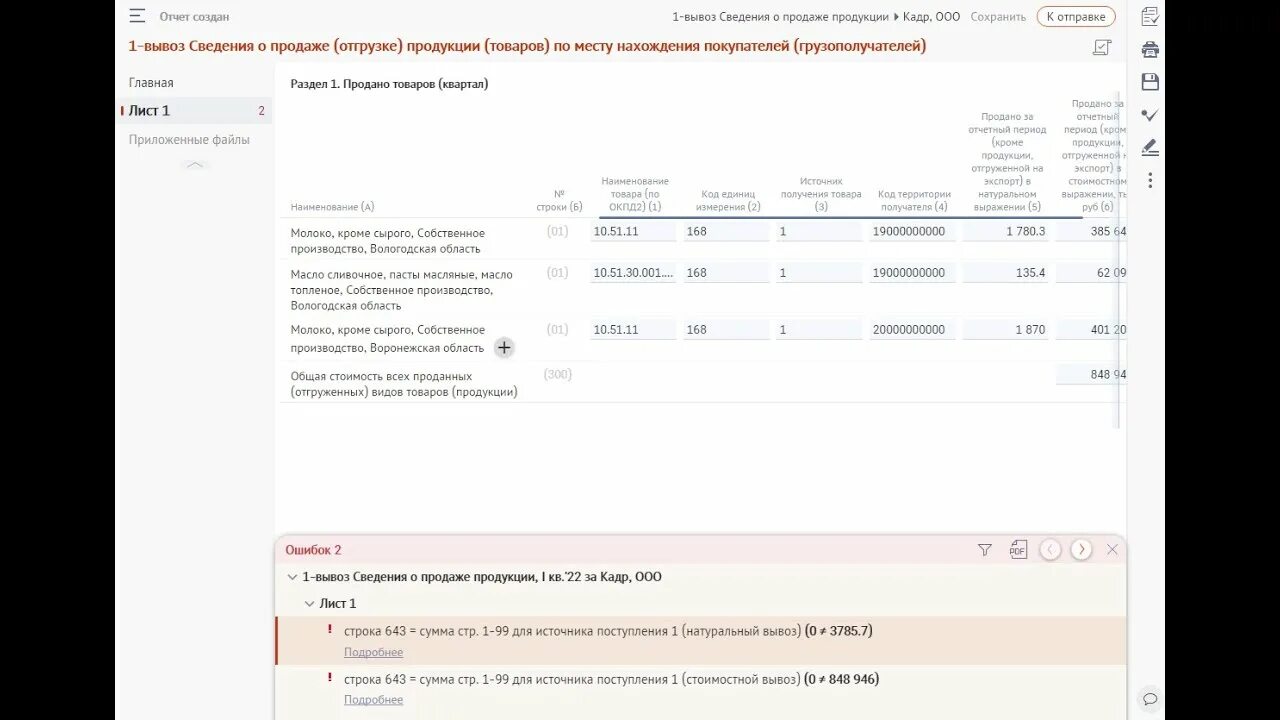Click Отчет создан status text
Screen dimensions: 1280x720
click(194, 17)
